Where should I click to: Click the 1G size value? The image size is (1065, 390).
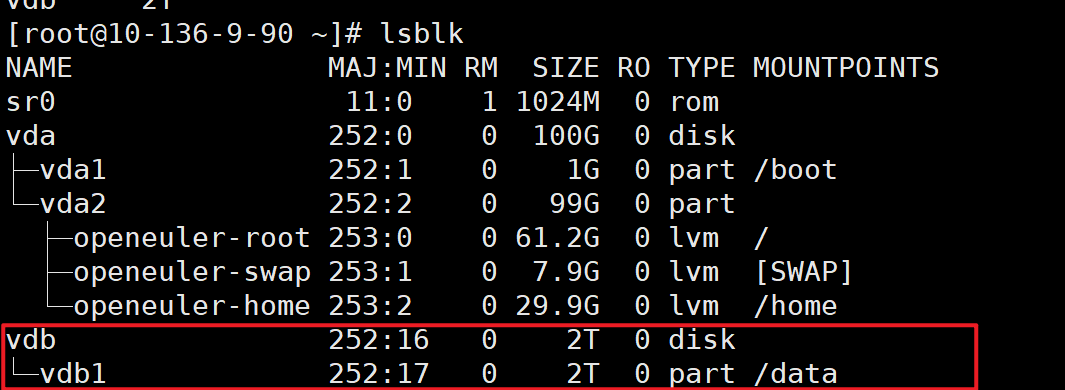point(583,170)
